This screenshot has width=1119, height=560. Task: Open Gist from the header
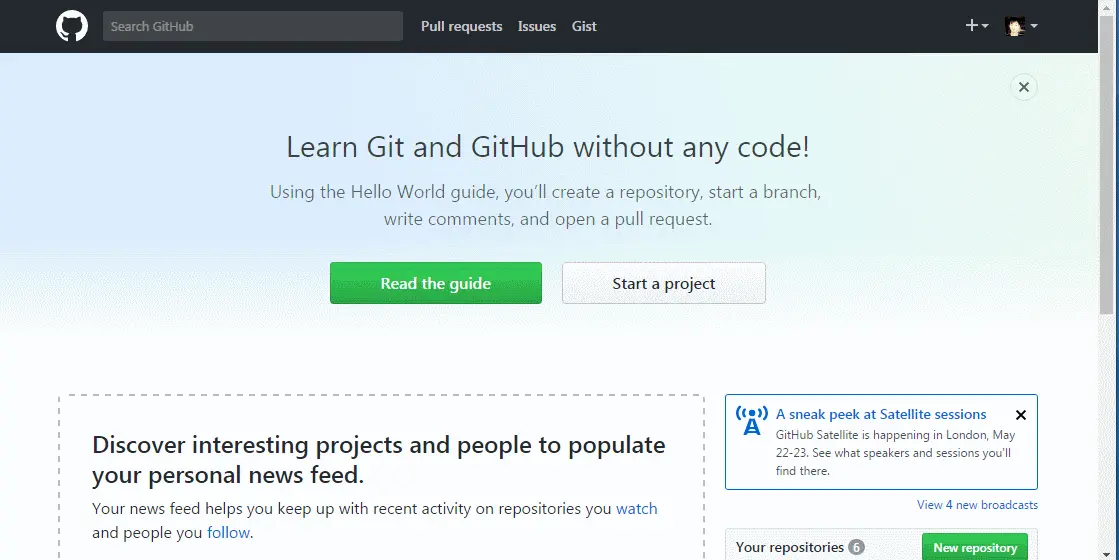tap(584, 26)
